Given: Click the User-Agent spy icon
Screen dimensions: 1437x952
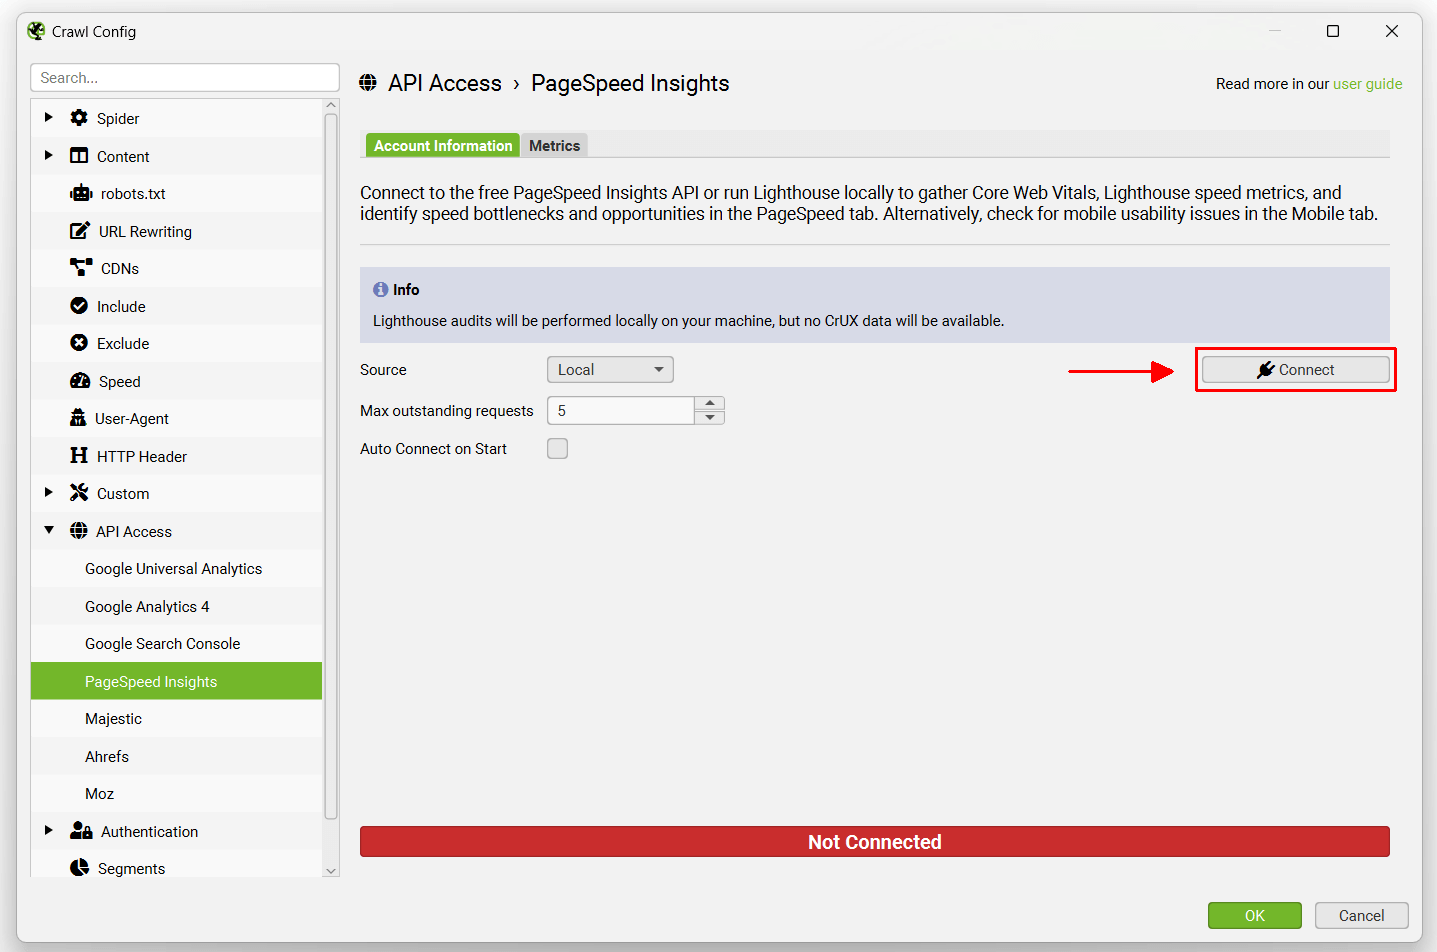Looking at the screenshot, I should [78, 418].
